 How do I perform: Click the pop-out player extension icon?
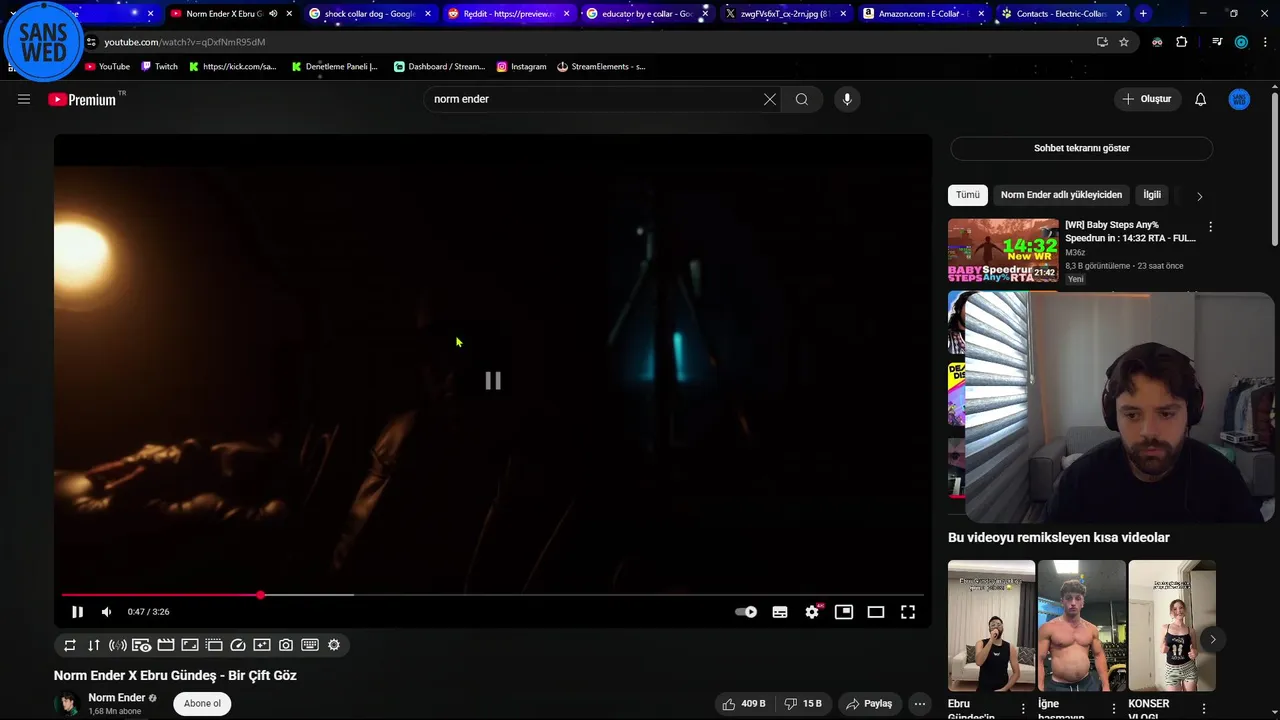214,645
